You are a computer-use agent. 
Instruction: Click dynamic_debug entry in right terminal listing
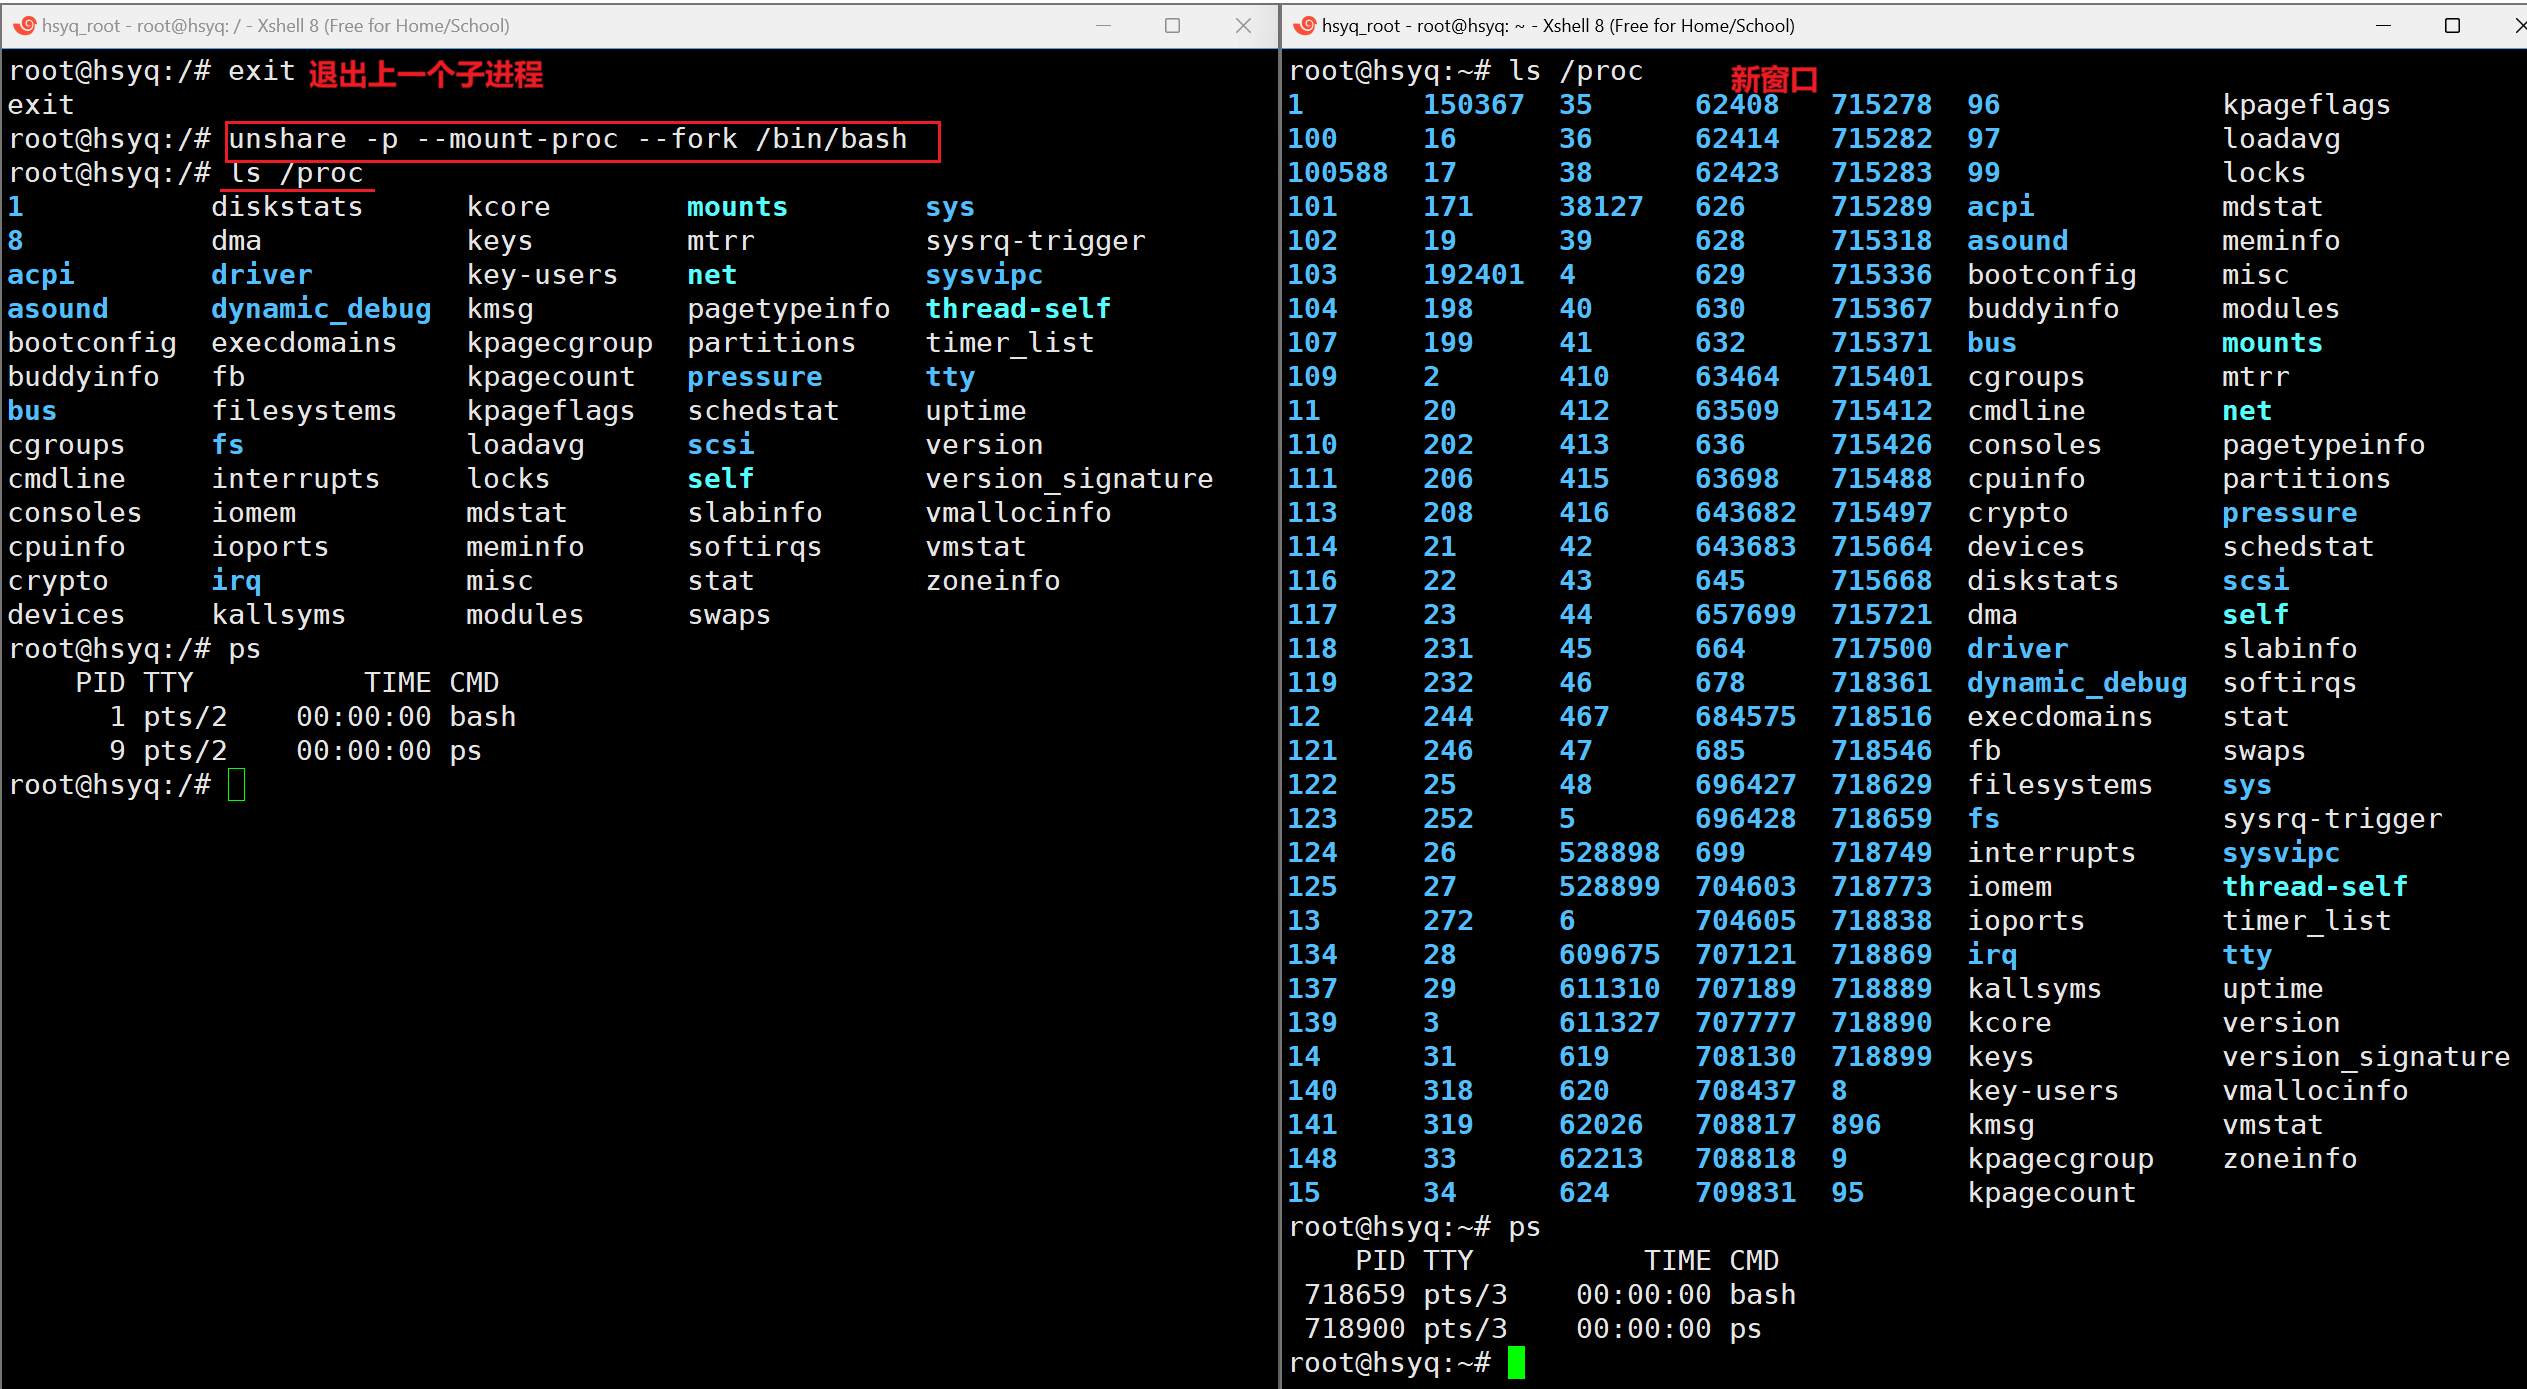(x=2076, y=682)
